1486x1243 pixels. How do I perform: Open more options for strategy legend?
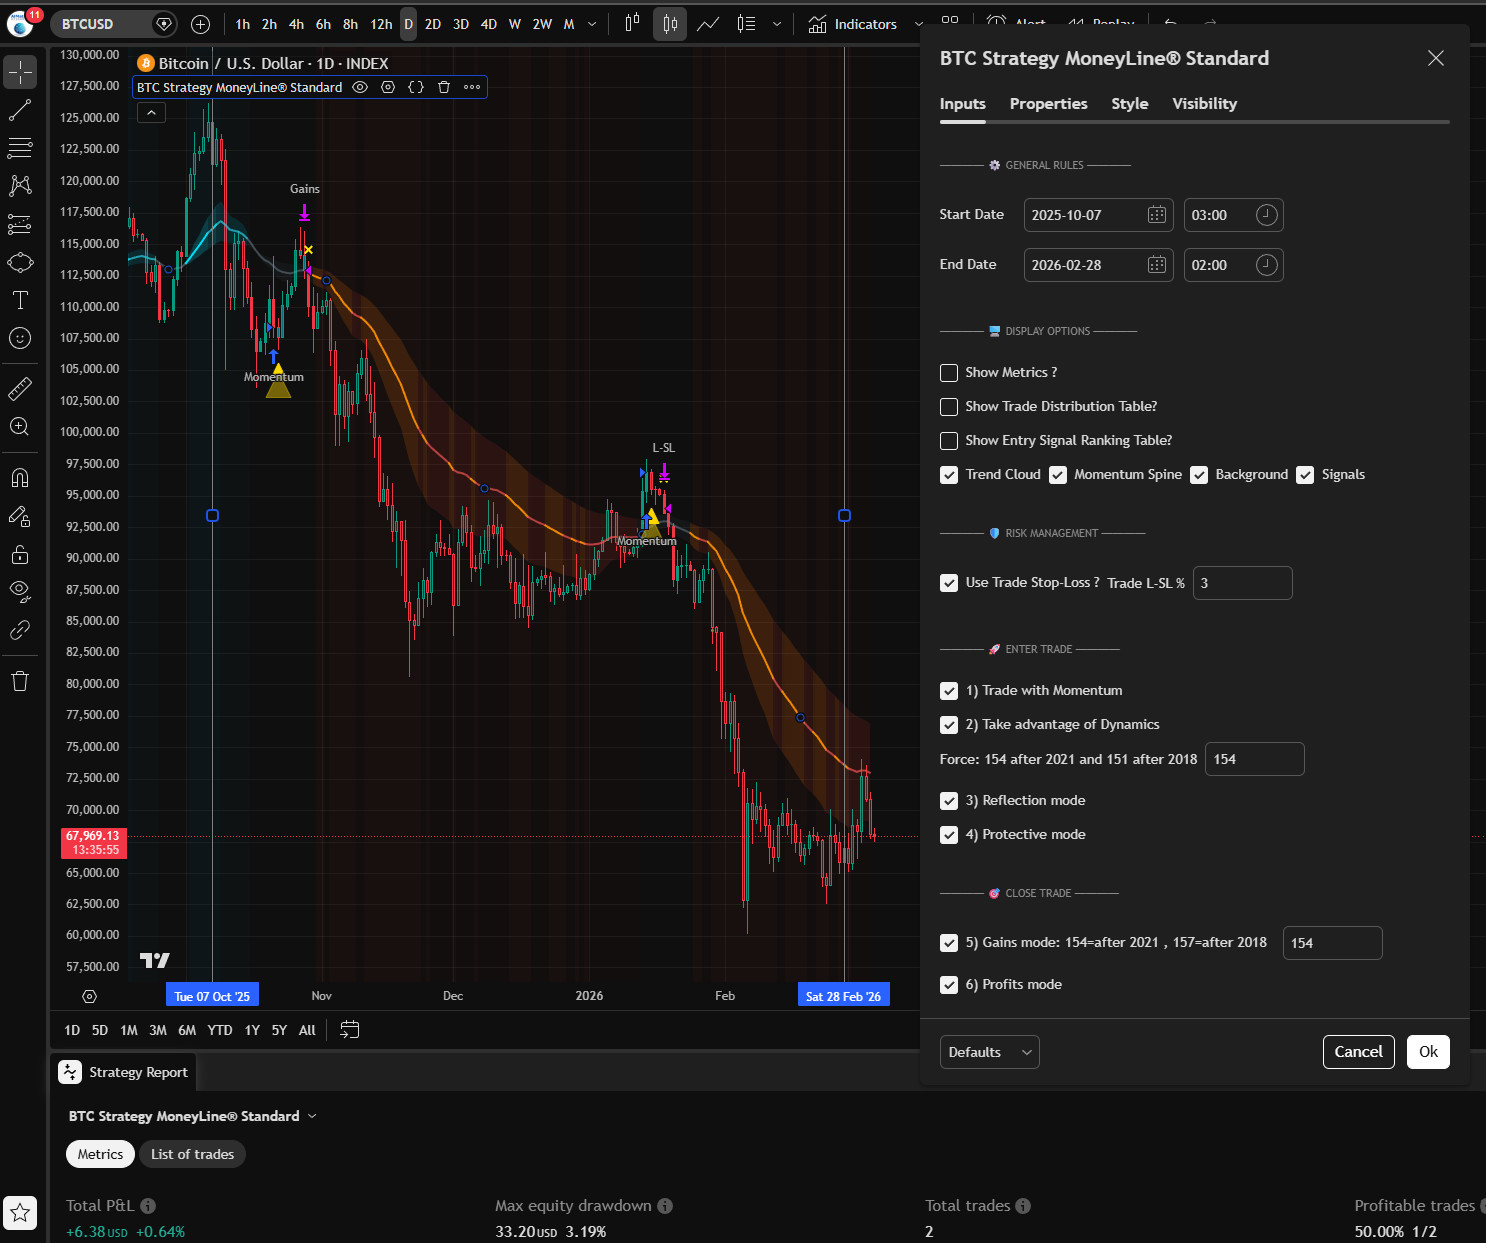pyautogui.click(x=472, y=87)
